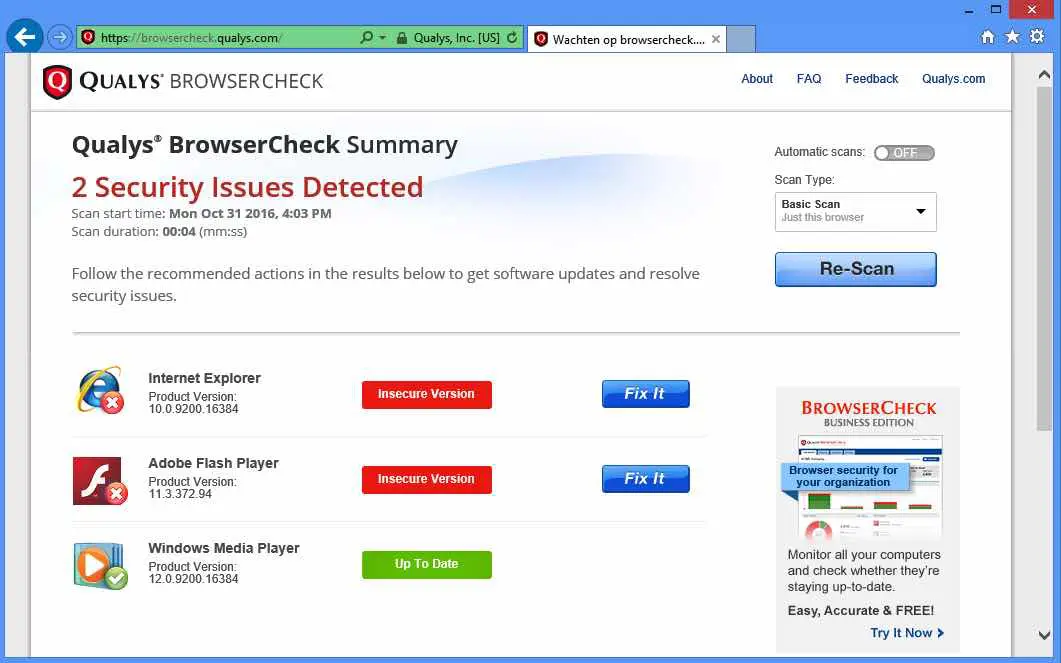Refresh the page with reload icon
Image resolution: width=1061 pixels, height=663 pixels.
pos(512,38)
